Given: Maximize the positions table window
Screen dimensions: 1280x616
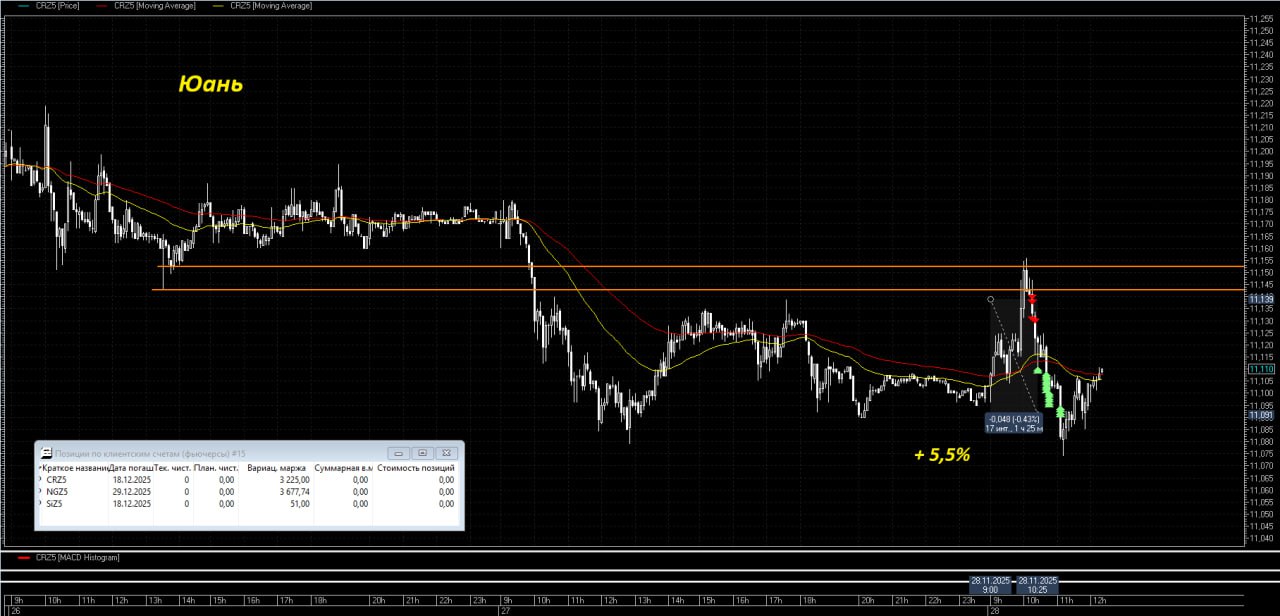Looking at the screenshot, I should pyautogui.click(x=422, y=453).
